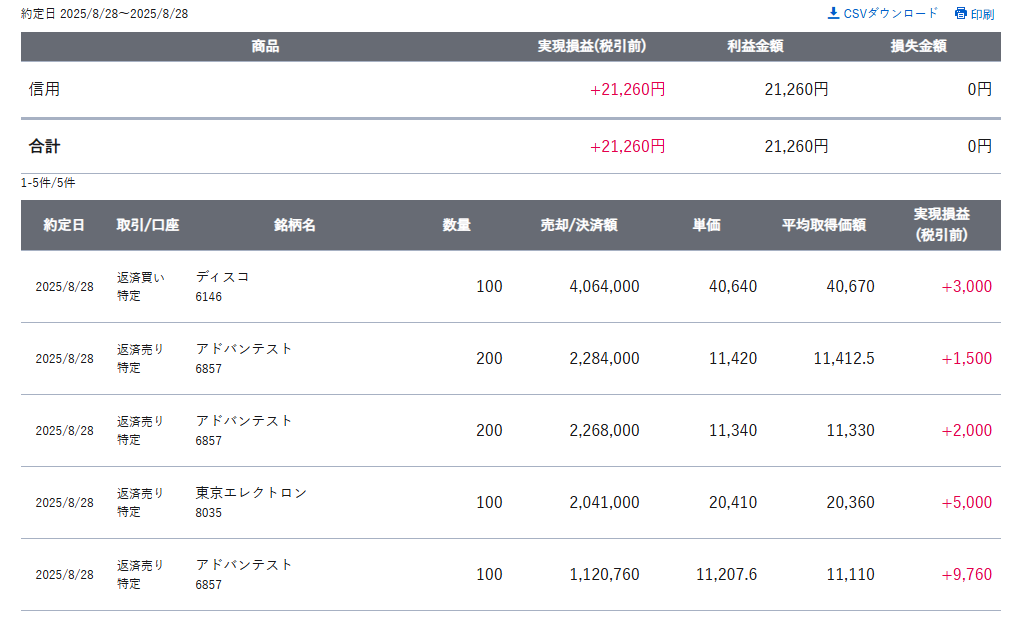Screen dimensions: 1016x620
Task: Select the +9,760 realized profit value
Action: 966,574
